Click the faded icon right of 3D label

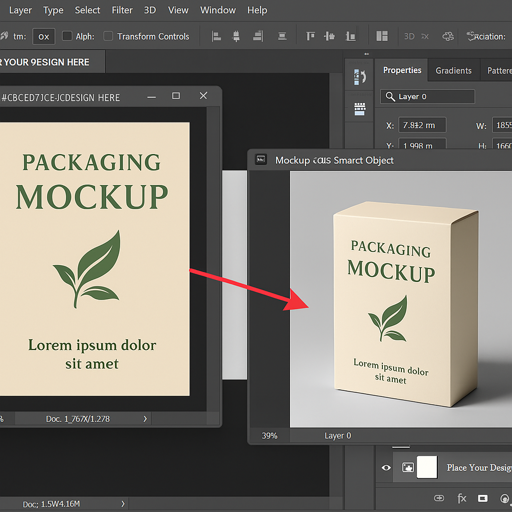click(425, 36)
